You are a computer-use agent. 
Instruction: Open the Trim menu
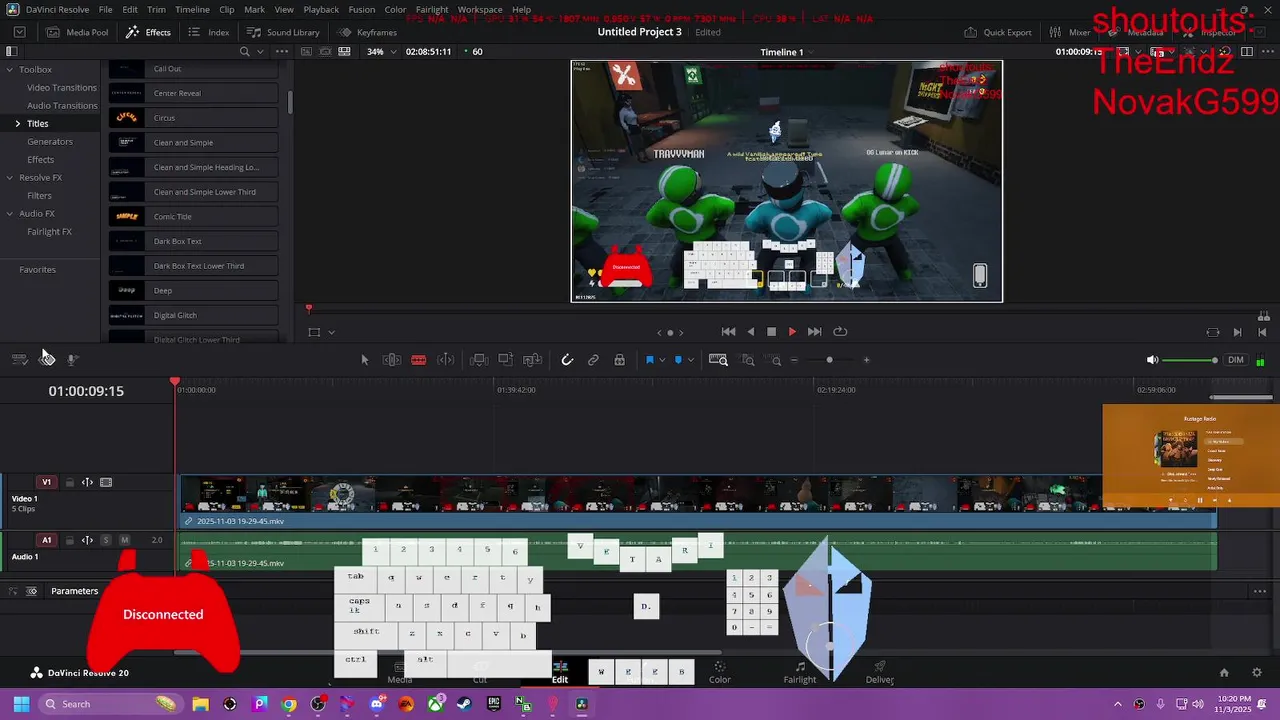(156, 9)
